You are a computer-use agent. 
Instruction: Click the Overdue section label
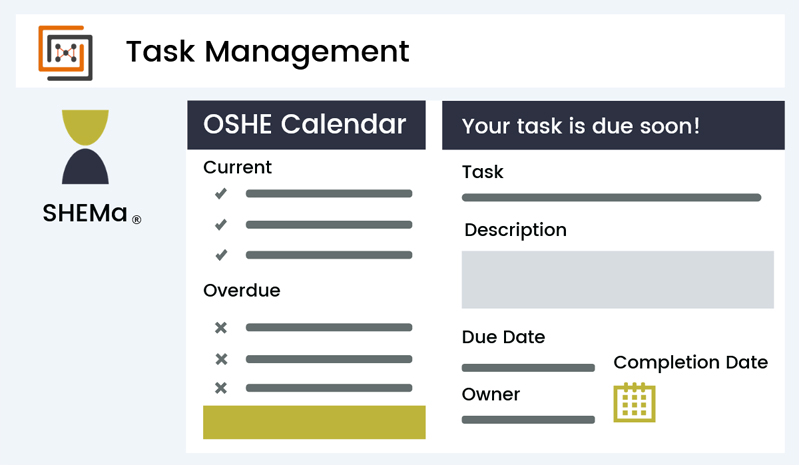(242, 290)
